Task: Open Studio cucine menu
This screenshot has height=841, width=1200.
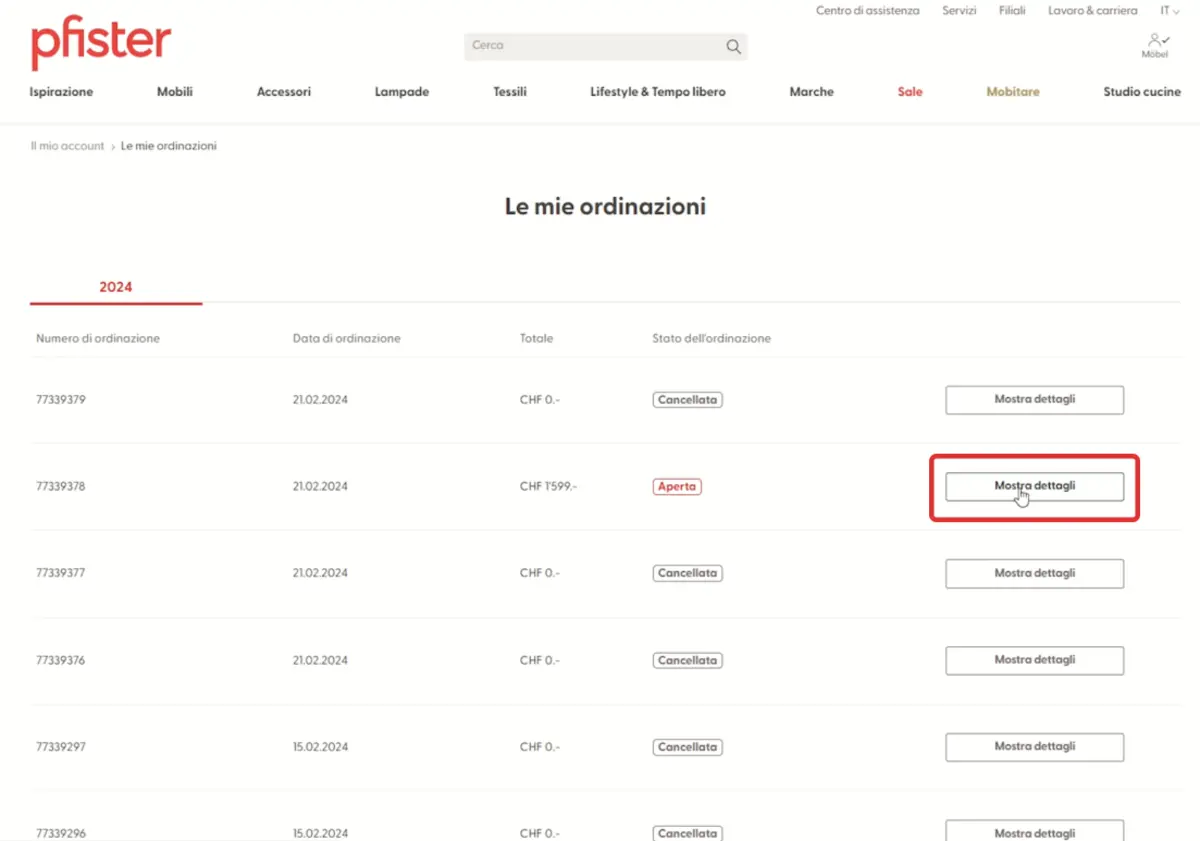Action: (x=1142, y=92)
